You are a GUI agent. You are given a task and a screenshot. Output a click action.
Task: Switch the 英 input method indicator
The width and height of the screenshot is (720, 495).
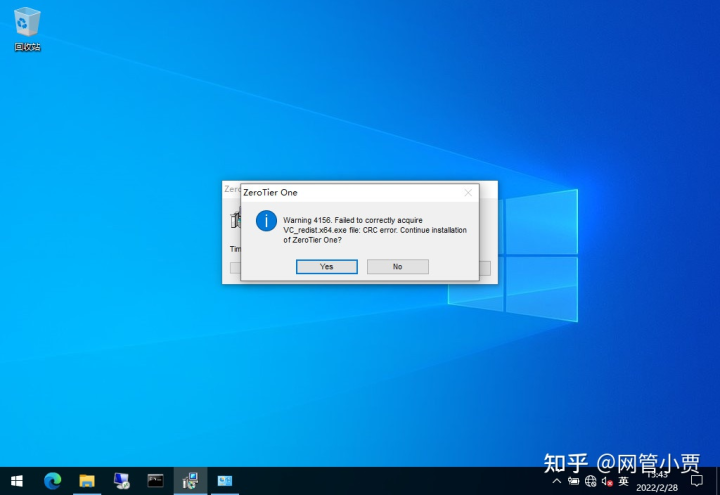624,481
